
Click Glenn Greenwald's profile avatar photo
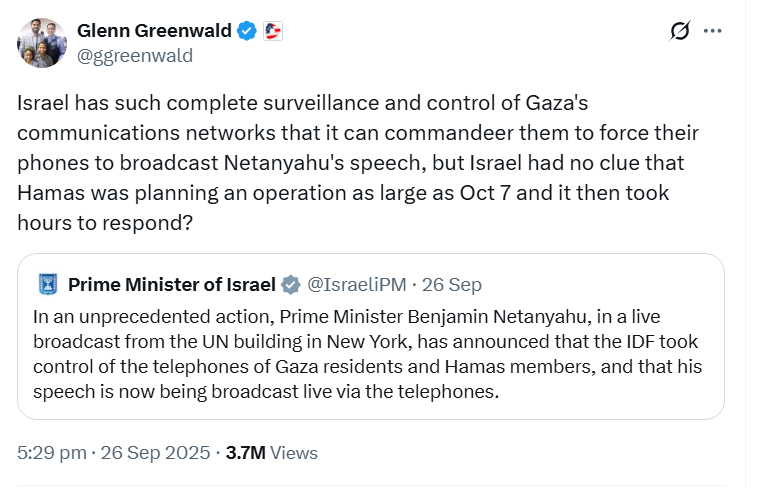pyautogui.click(x=42, y=43)
